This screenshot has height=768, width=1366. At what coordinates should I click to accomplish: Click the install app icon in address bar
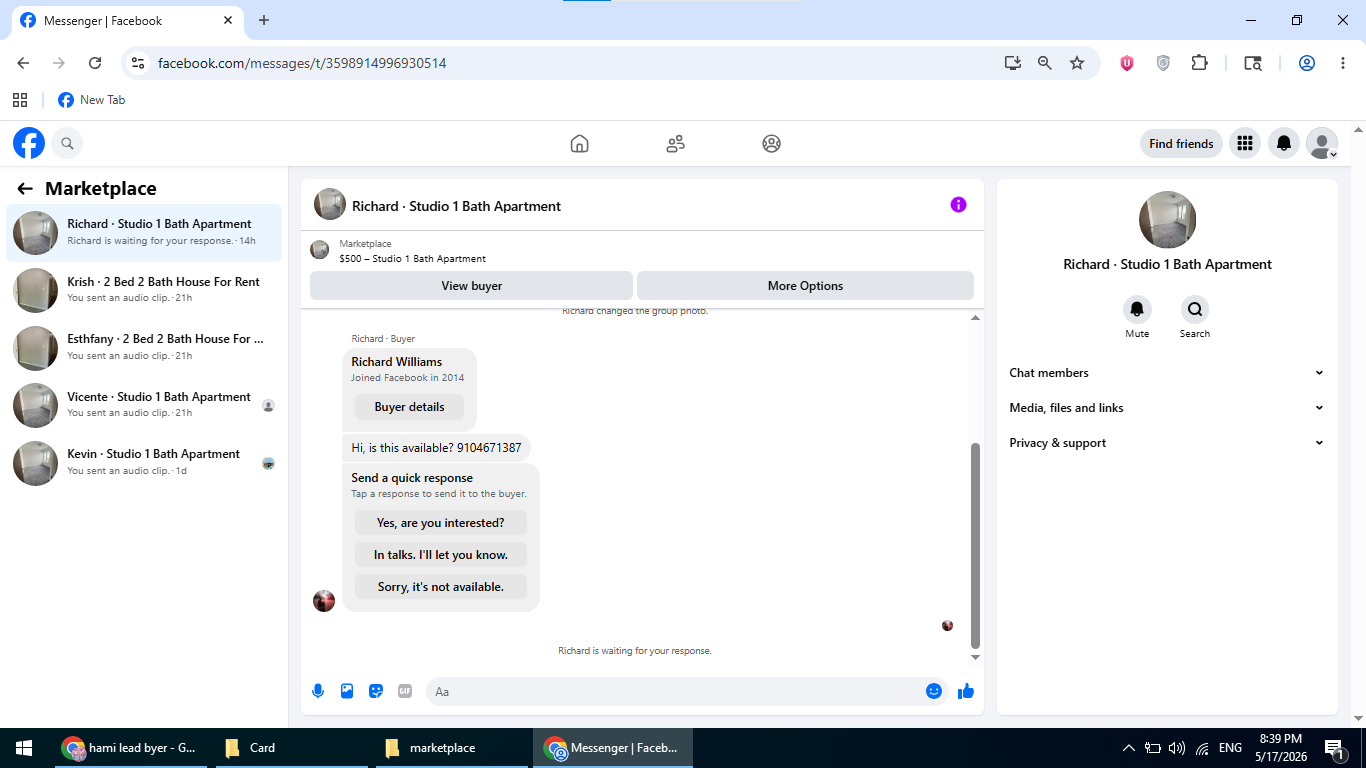coord(1013,63)
